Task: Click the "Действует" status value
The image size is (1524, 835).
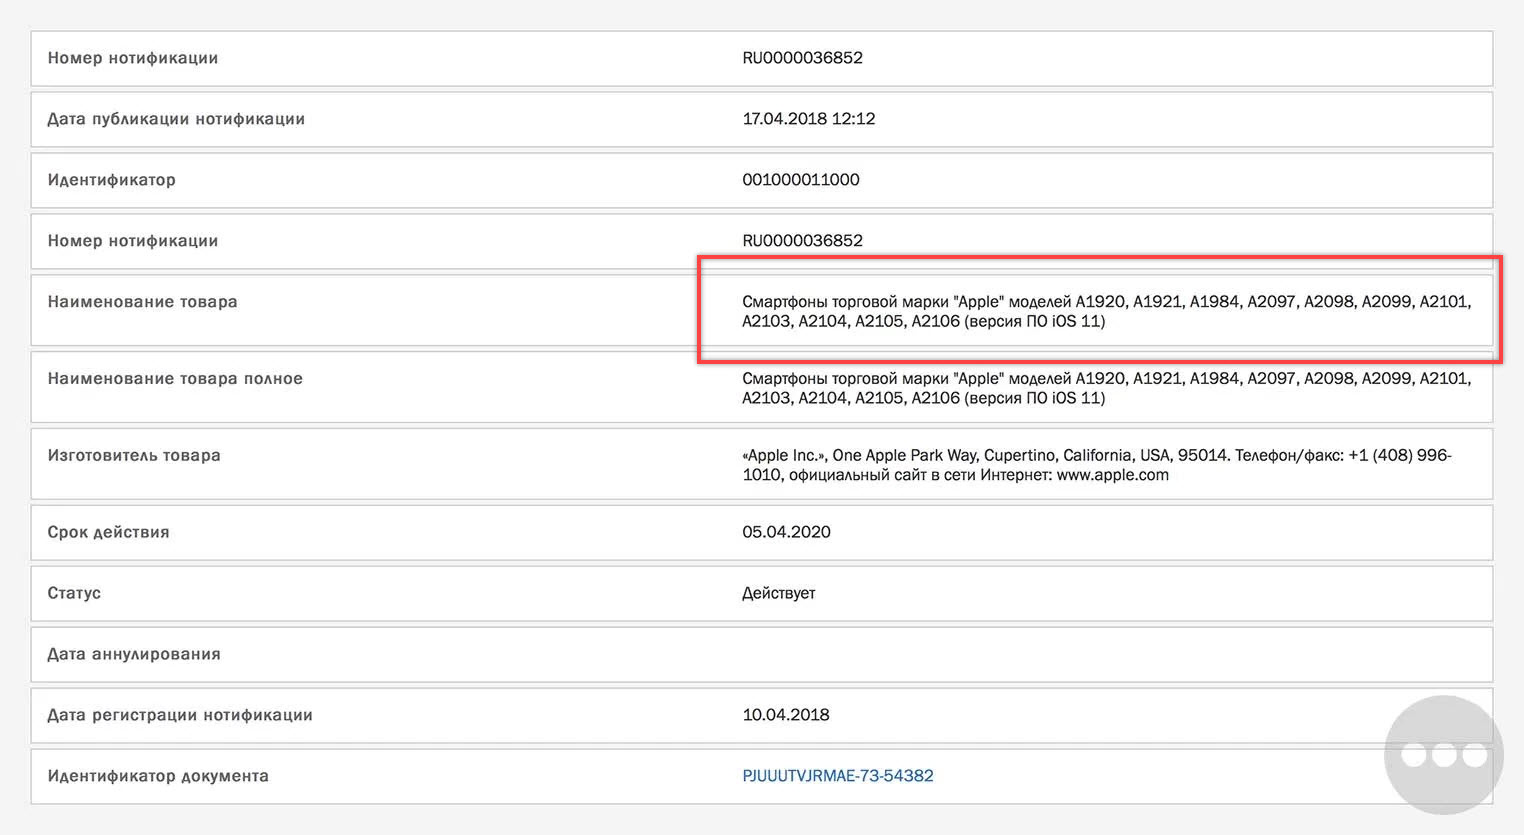Action: point(778,593)
